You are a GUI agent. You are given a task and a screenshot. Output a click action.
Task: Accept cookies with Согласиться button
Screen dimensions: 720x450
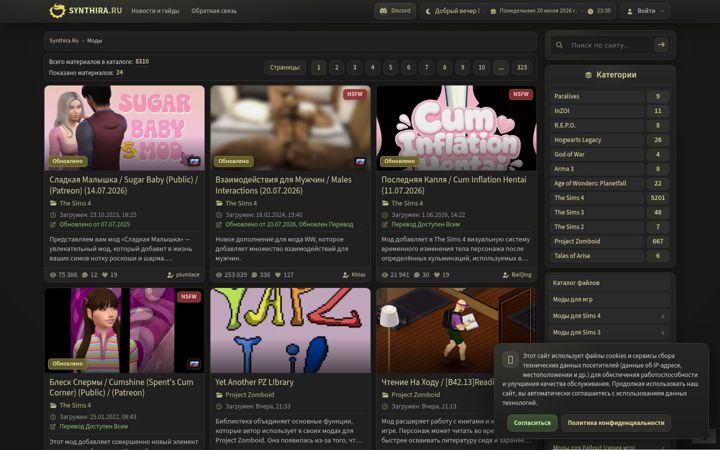click(532, 423)
